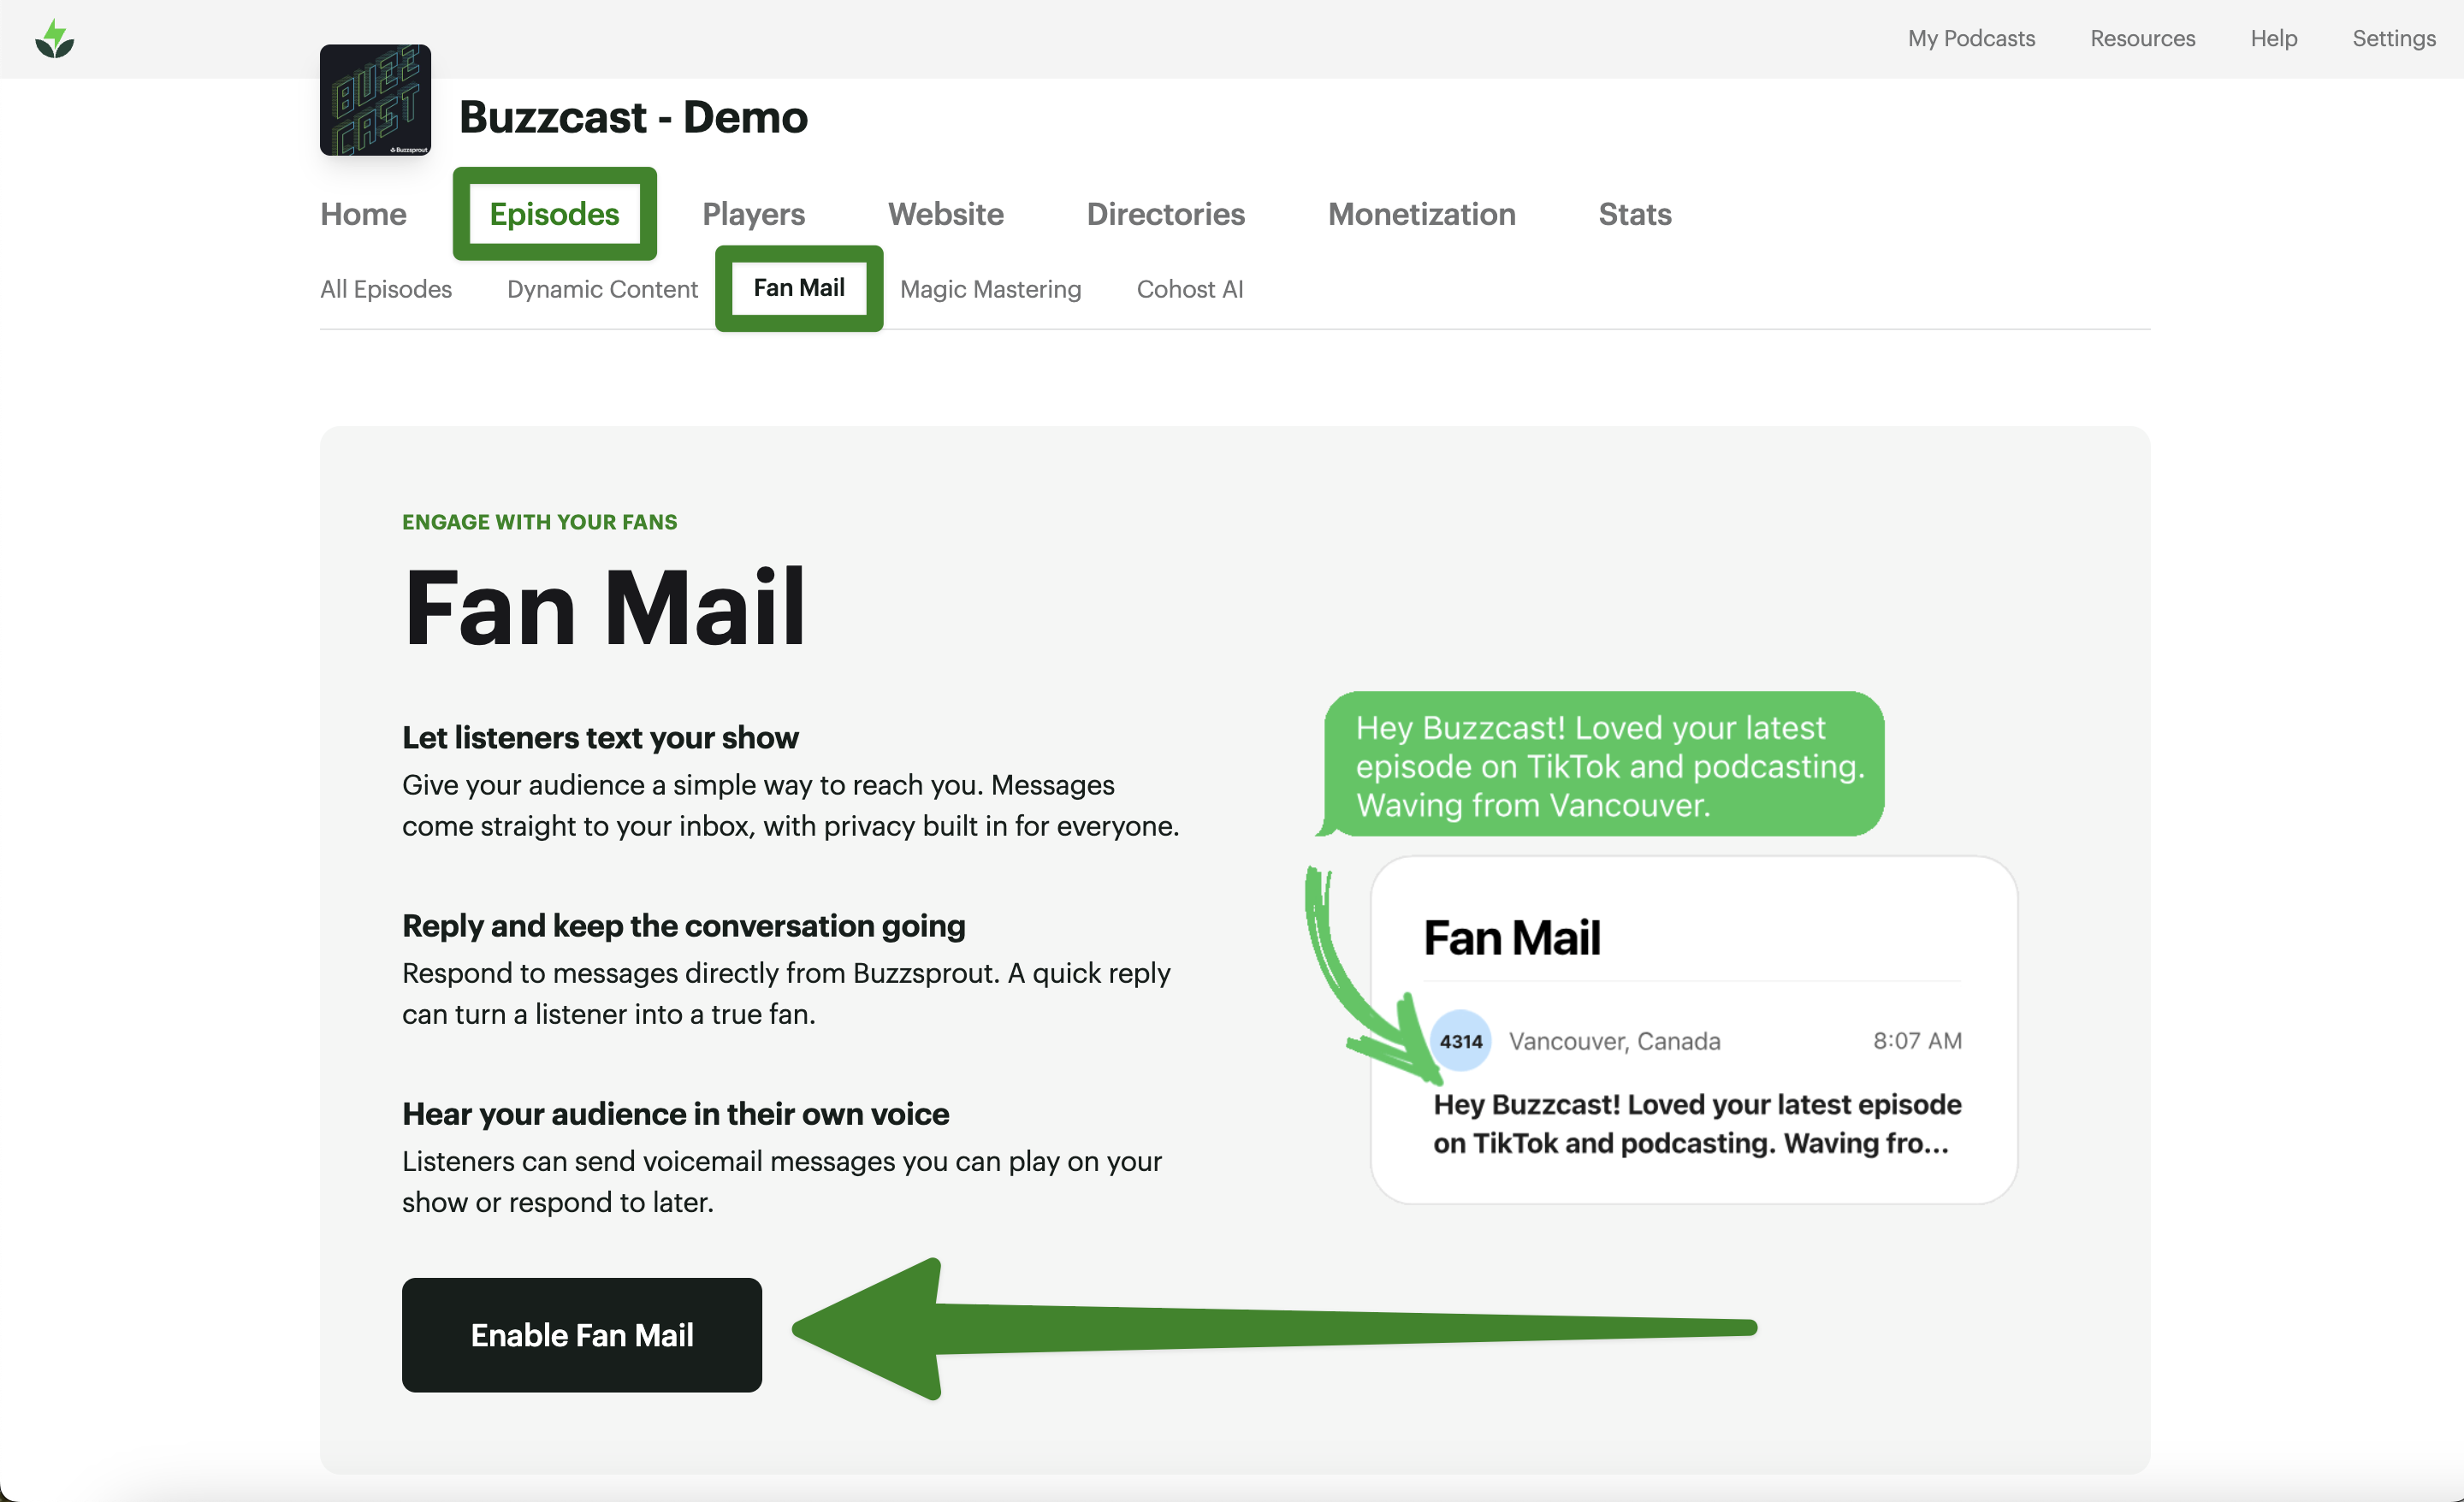Image resolution: width=2464 pixels, height=1502 pixels.
Task: Open the Website tab
Action: click(x=945, y=214)
